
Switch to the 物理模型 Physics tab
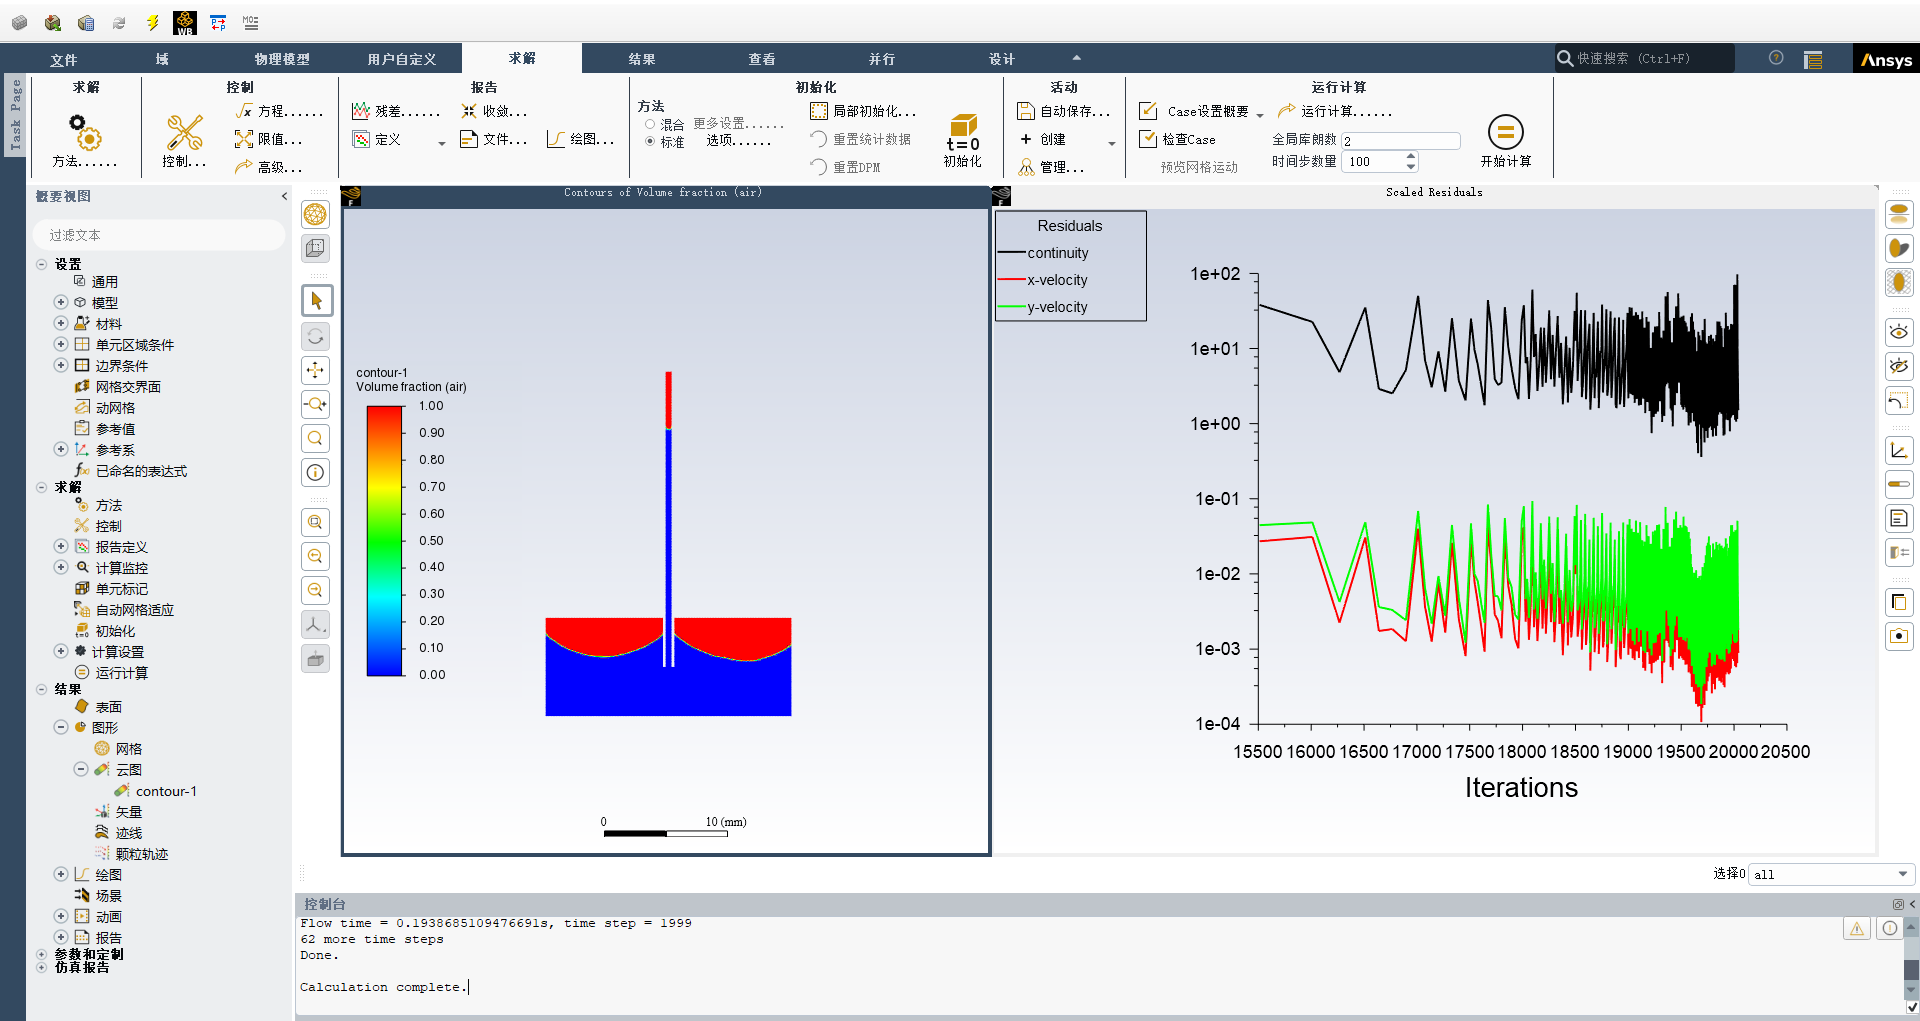tap(282, 60)
